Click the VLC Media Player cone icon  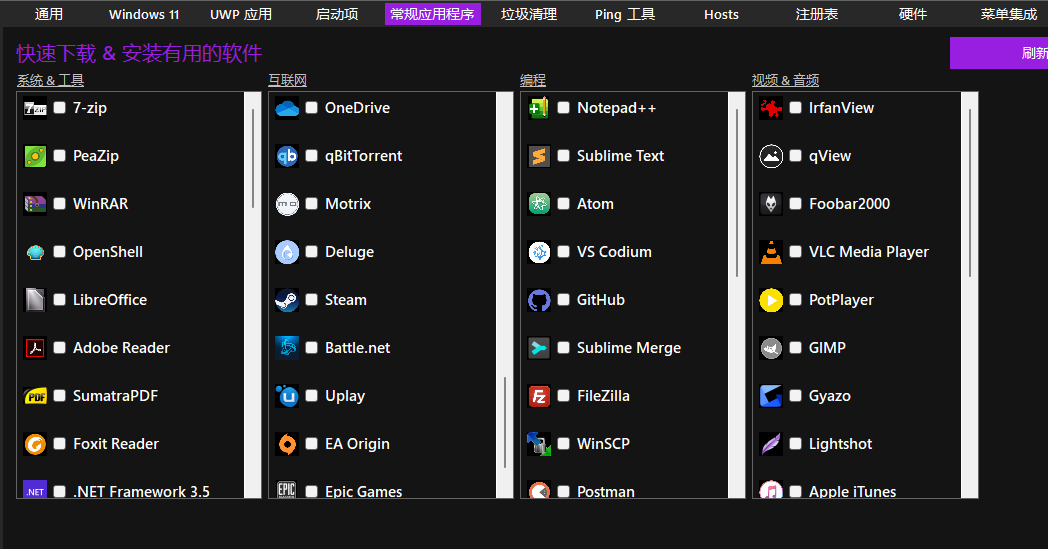pyautogui.click(x=771, y=252)
